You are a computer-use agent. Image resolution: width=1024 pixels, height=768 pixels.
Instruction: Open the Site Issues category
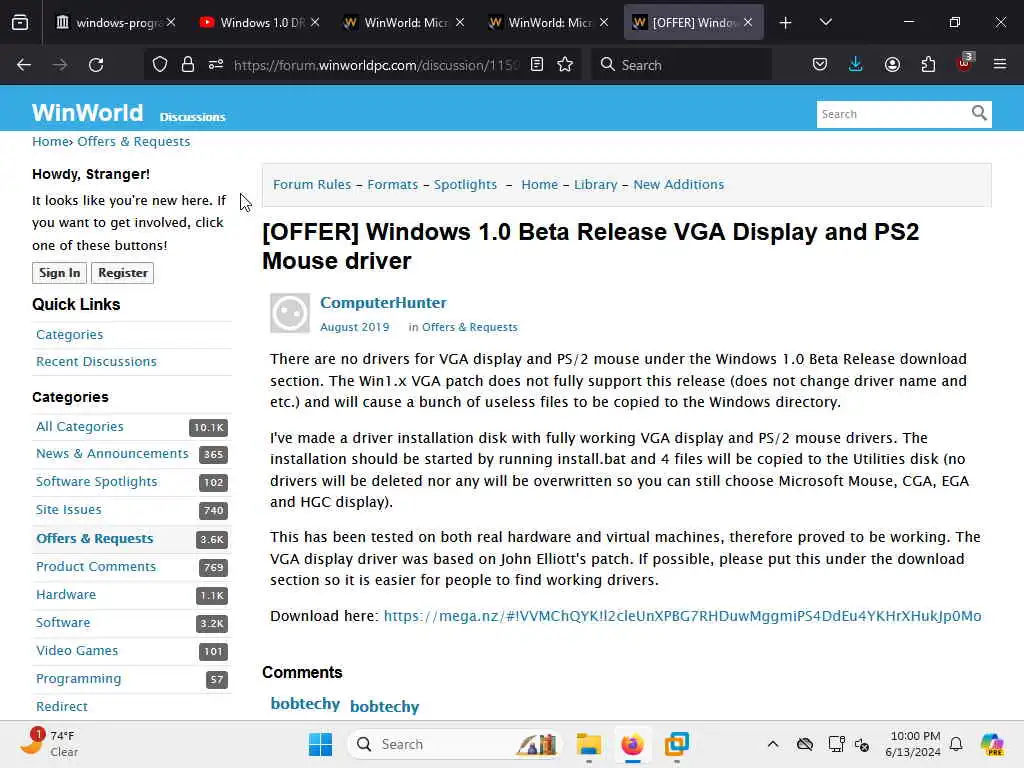click(x=69, y=510)
